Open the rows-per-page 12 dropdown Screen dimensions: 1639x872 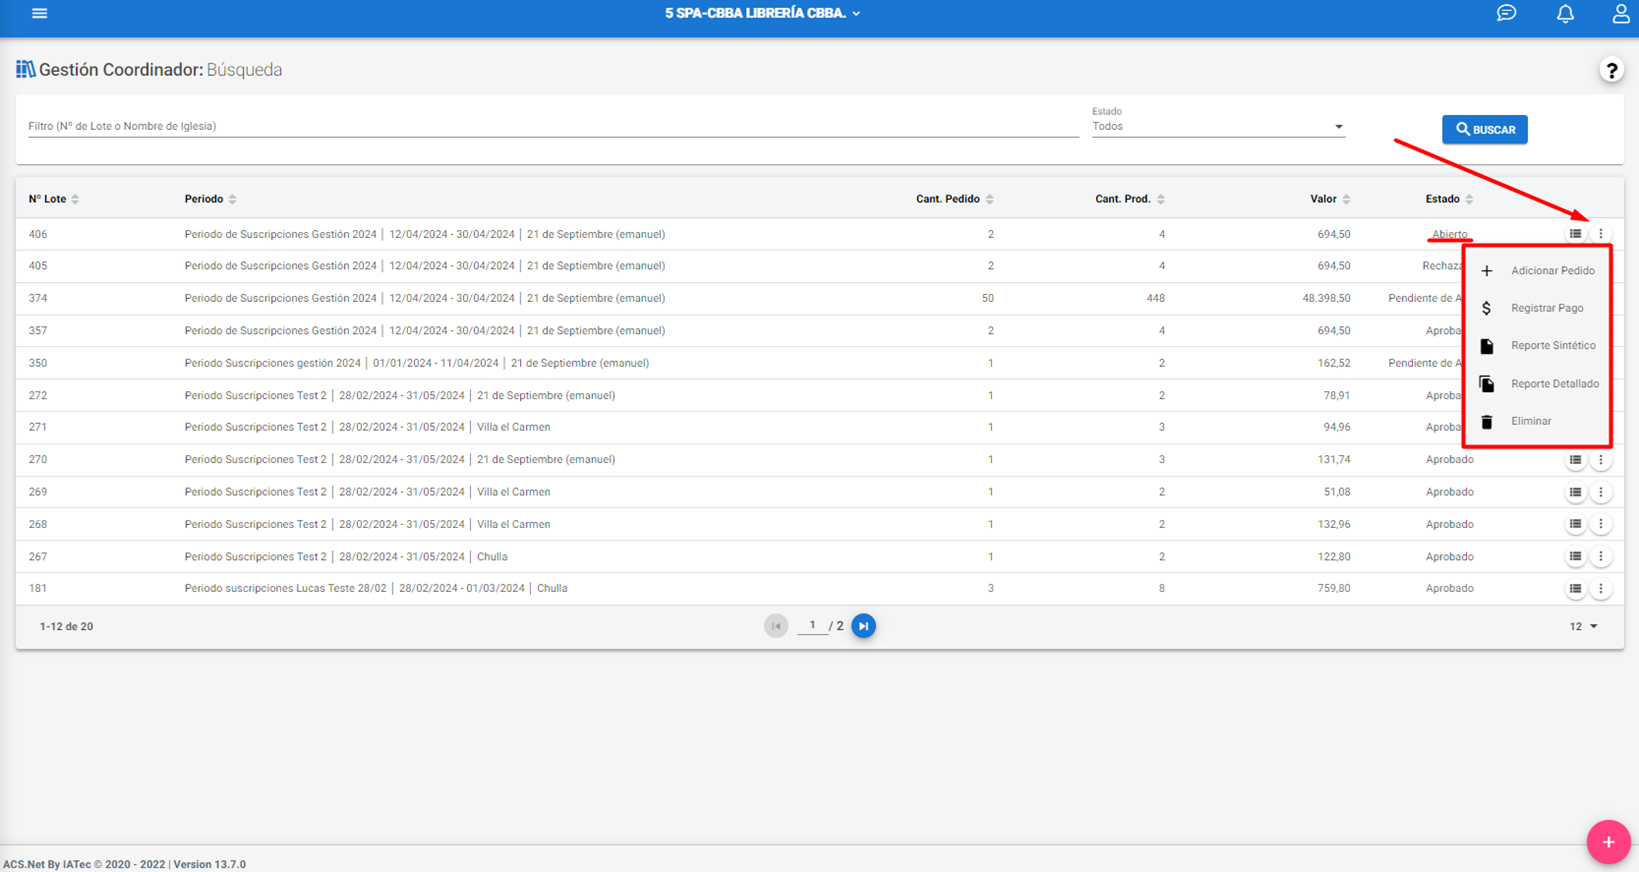(x=1583, y=626)
